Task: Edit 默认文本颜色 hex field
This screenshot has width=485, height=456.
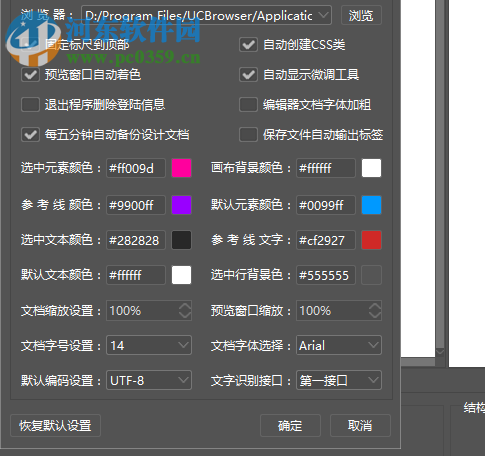Action: click(136, 275)
